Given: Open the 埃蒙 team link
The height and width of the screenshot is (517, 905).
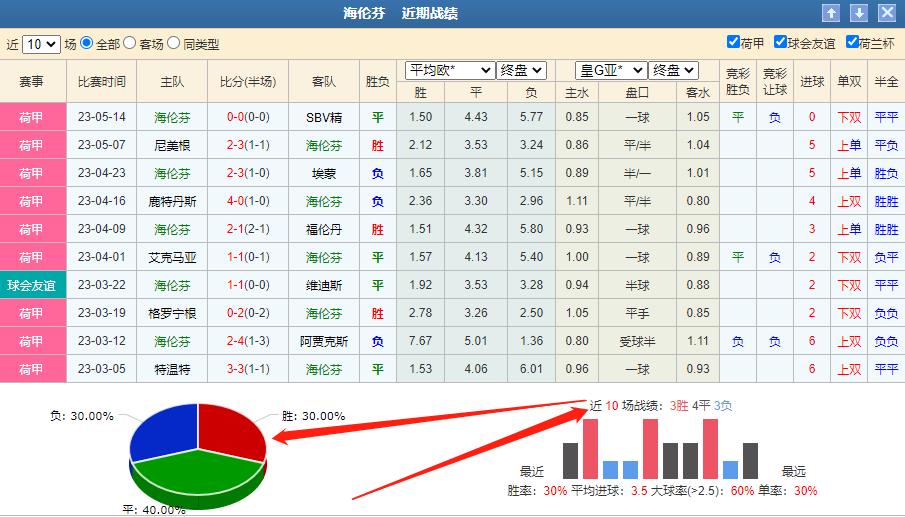Looking at the screenshot, I should click(324, 174).
